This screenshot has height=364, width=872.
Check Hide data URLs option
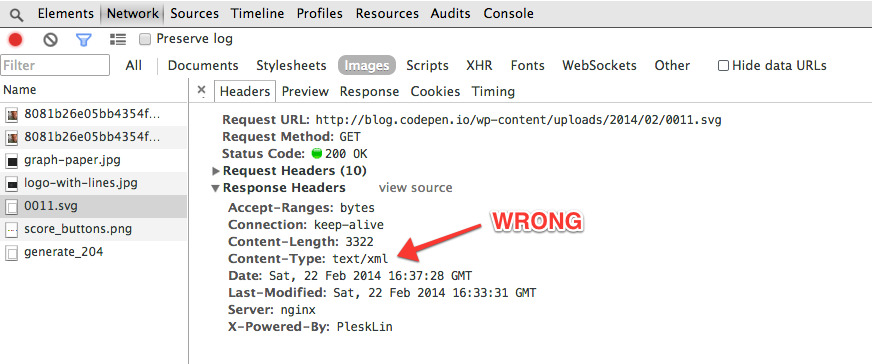[723, 66]
